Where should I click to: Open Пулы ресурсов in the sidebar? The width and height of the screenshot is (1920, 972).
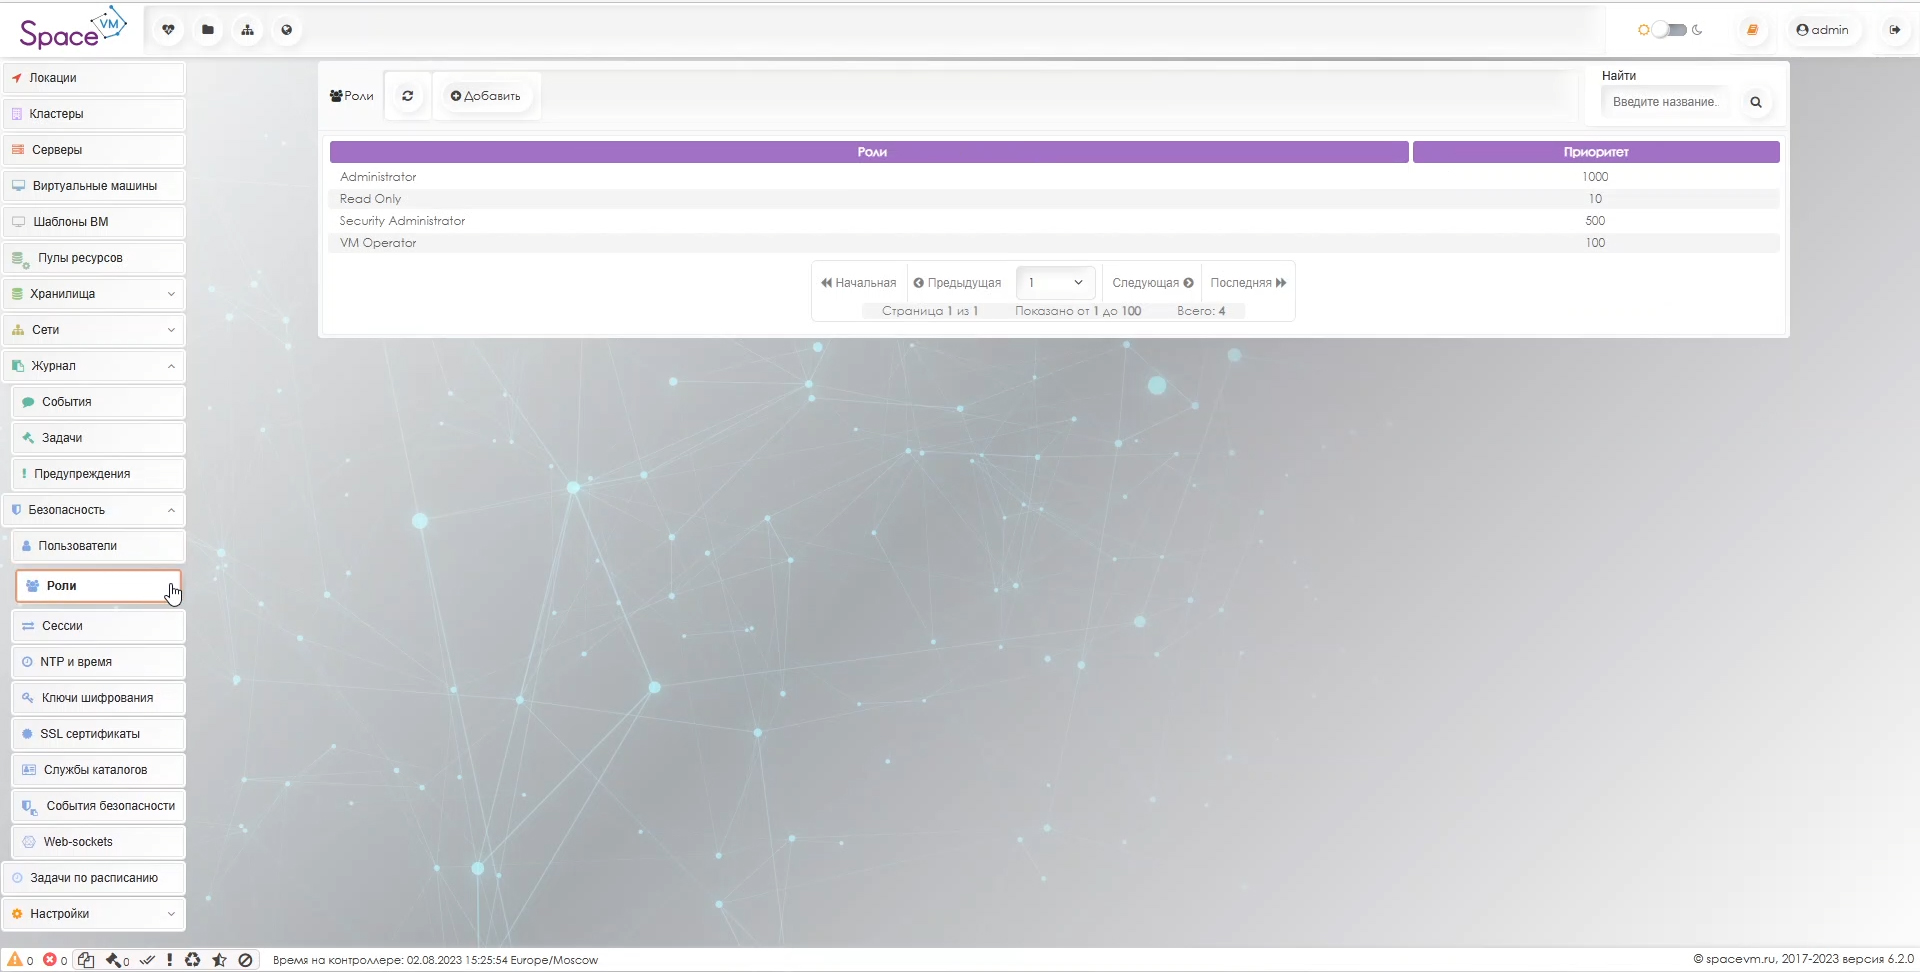coord(94,258)
